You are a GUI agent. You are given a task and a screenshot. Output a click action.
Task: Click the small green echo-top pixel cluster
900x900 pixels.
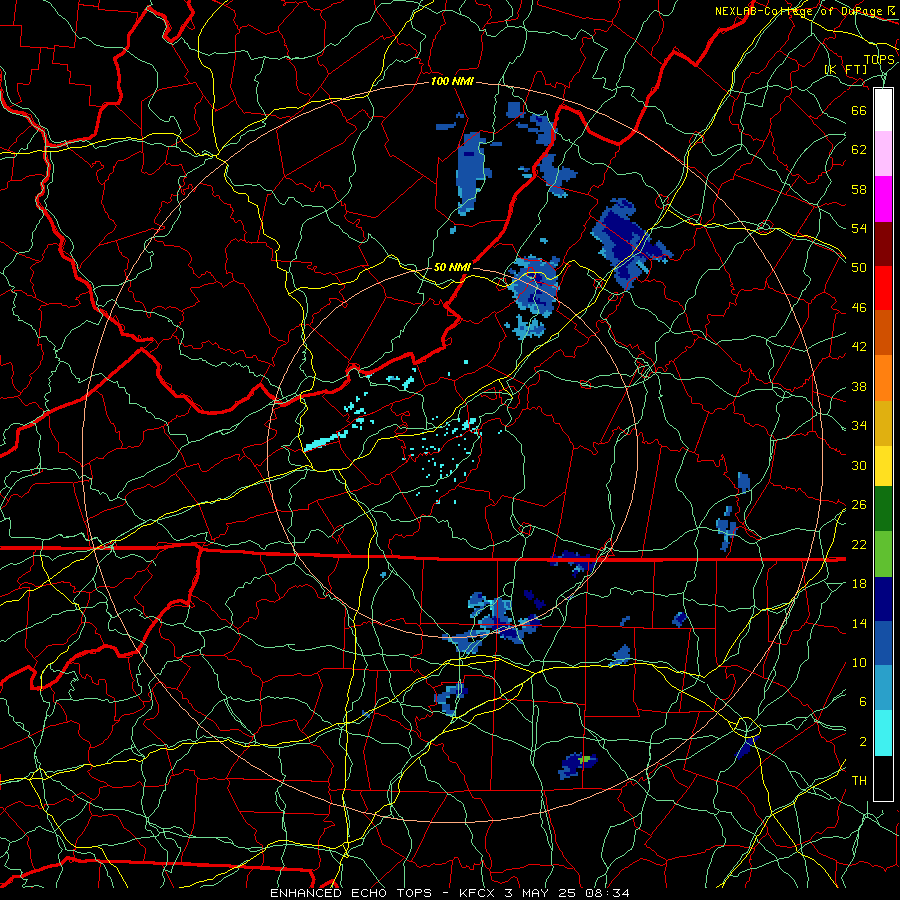click(585, 760)
